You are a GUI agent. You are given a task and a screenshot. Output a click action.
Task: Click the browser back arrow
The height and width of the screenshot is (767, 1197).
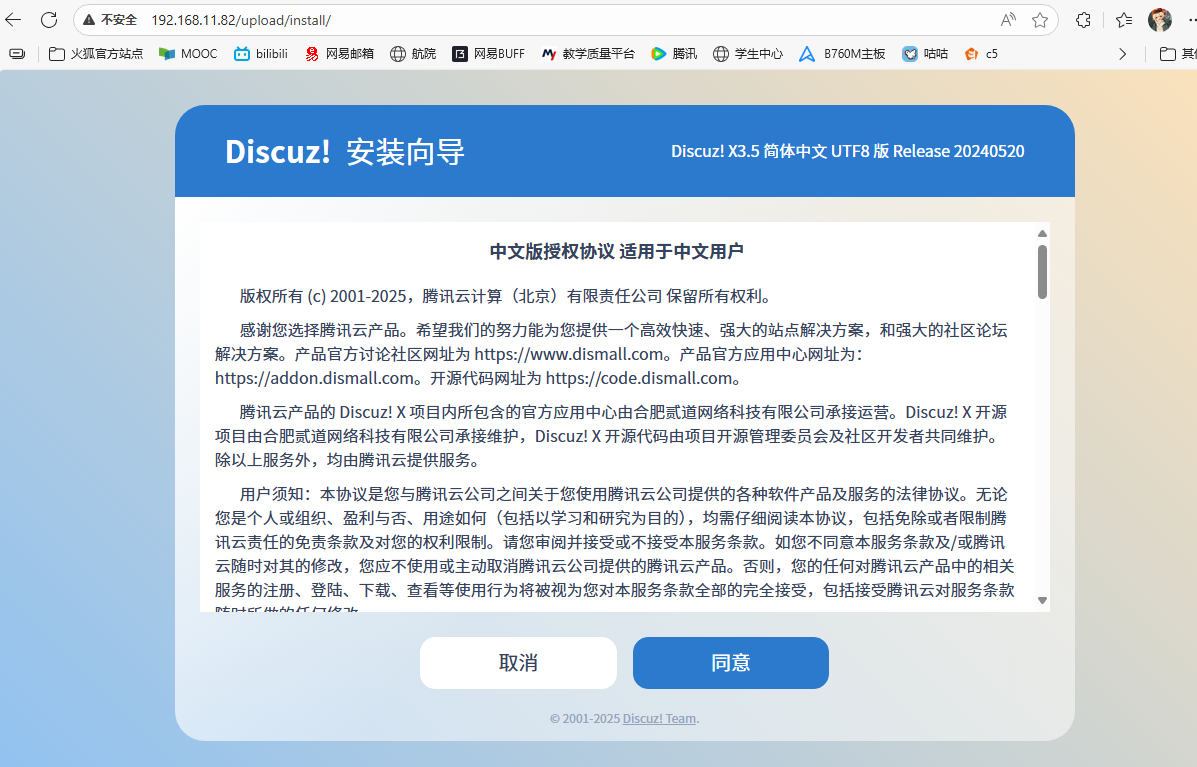pos(13,20)
